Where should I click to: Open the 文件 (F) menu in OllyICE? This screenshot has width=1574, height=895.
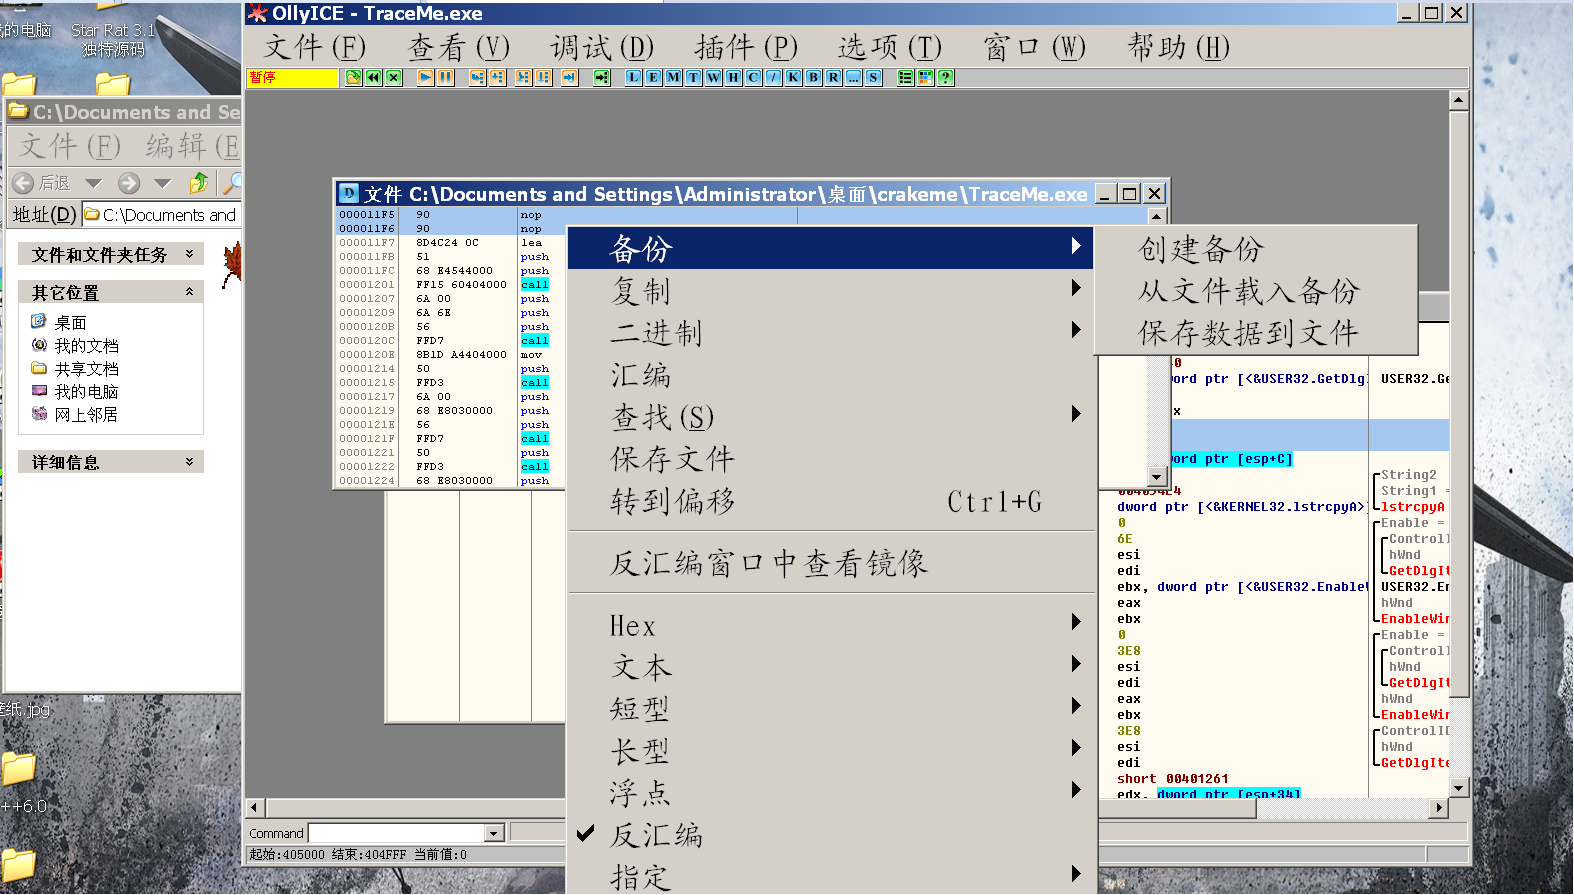pos(315,47)
